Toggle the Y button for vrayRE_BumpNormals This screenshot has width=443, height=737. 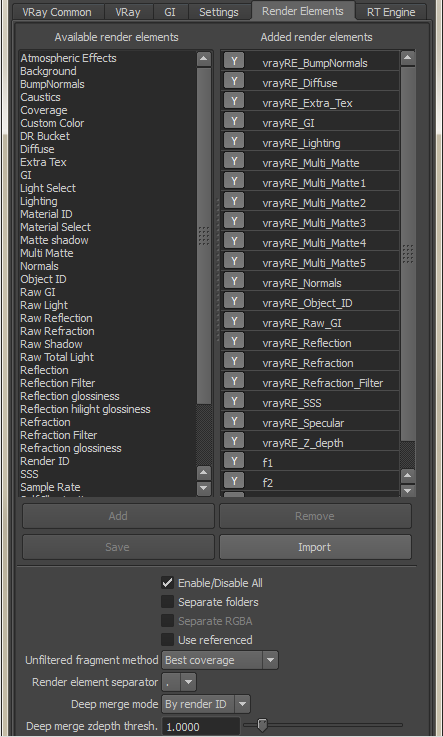[233, 61]
